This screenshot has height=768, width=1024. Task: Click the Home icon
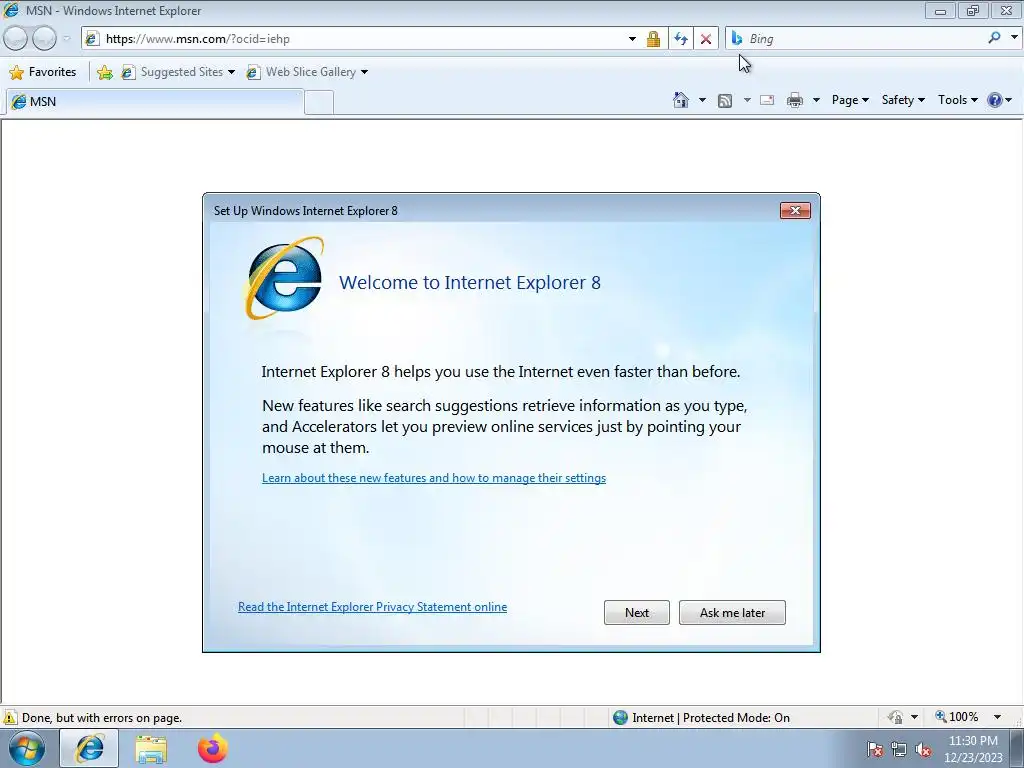[x=681, y=100]
